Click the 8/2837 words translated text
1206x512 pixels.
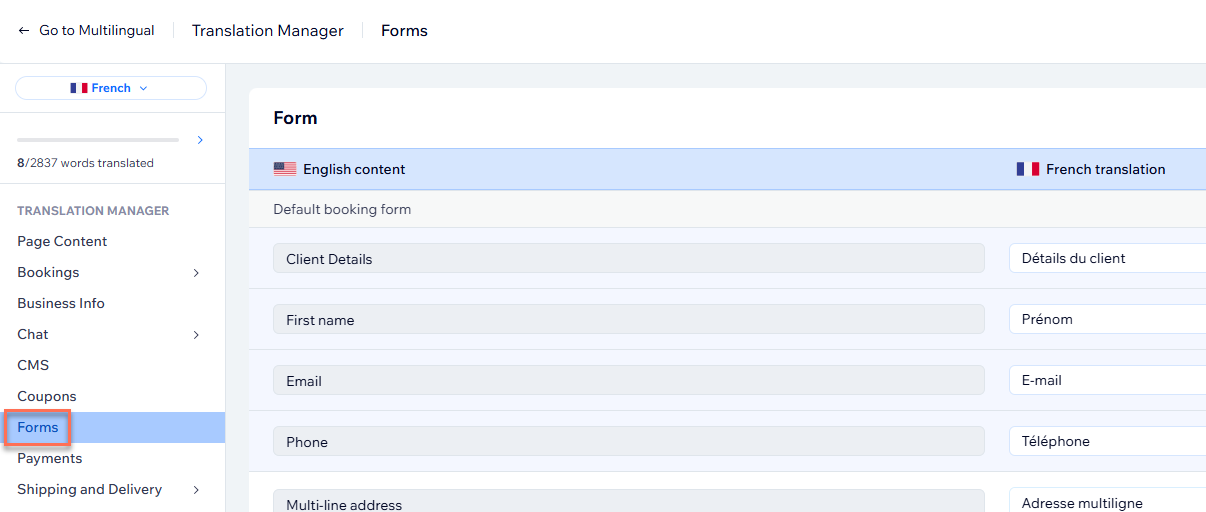click(85, 163)
